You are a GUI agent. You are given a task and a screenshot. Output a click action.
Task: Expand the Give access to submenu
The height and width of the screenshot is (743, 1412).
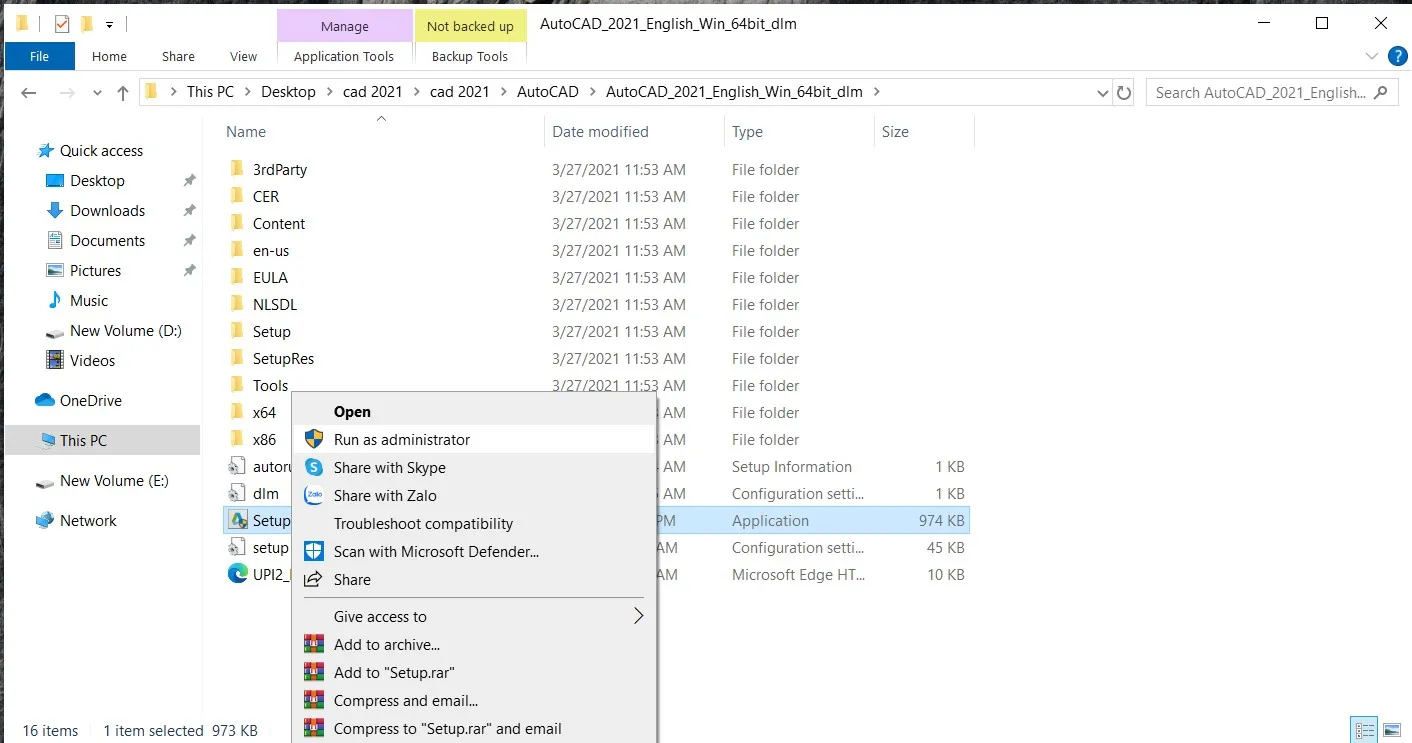[x=379, y=616]
